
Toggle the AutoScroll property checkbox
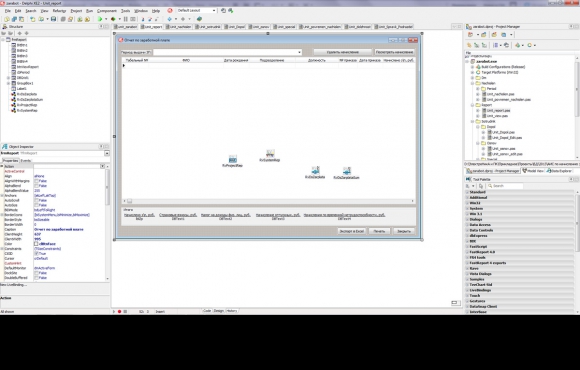[x=36, y=200]
